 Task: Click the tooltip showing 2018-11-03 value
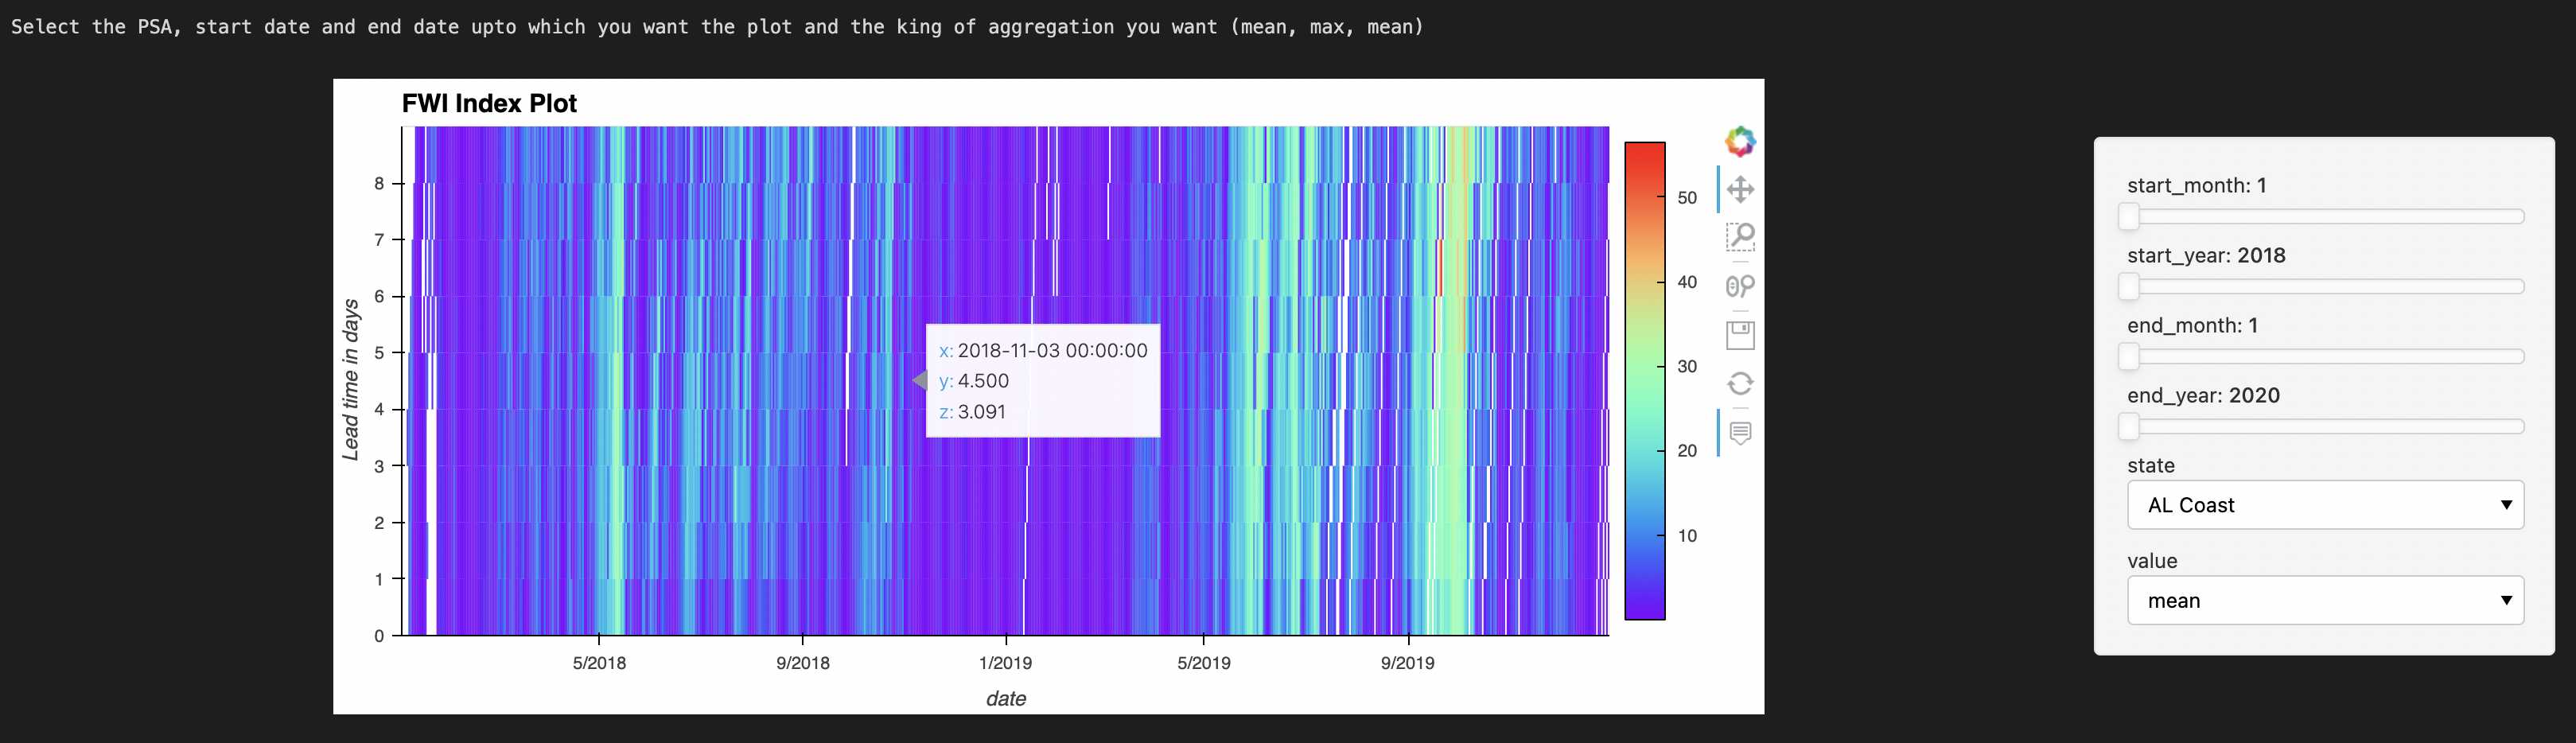(x=1042, y=380)
